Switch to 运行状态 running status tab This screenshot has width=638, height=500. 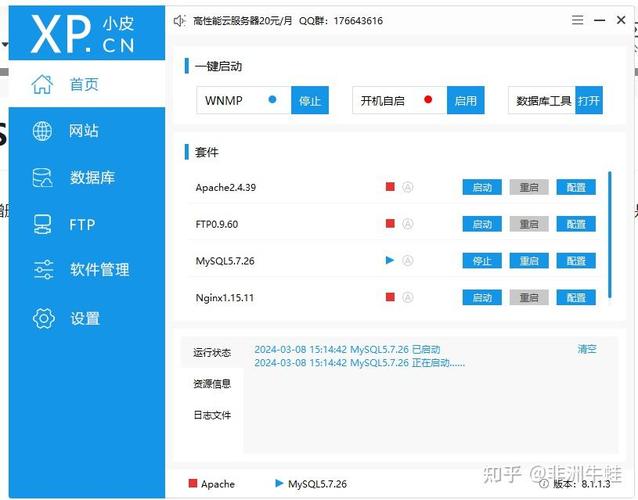coord(212,352)
